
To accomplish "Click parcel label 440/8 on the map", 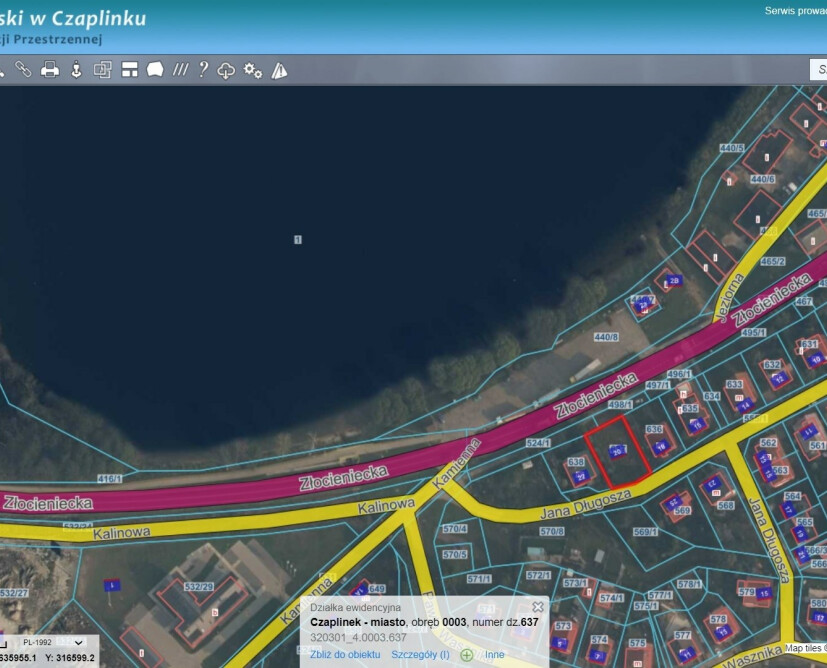I will coord(606,337).
